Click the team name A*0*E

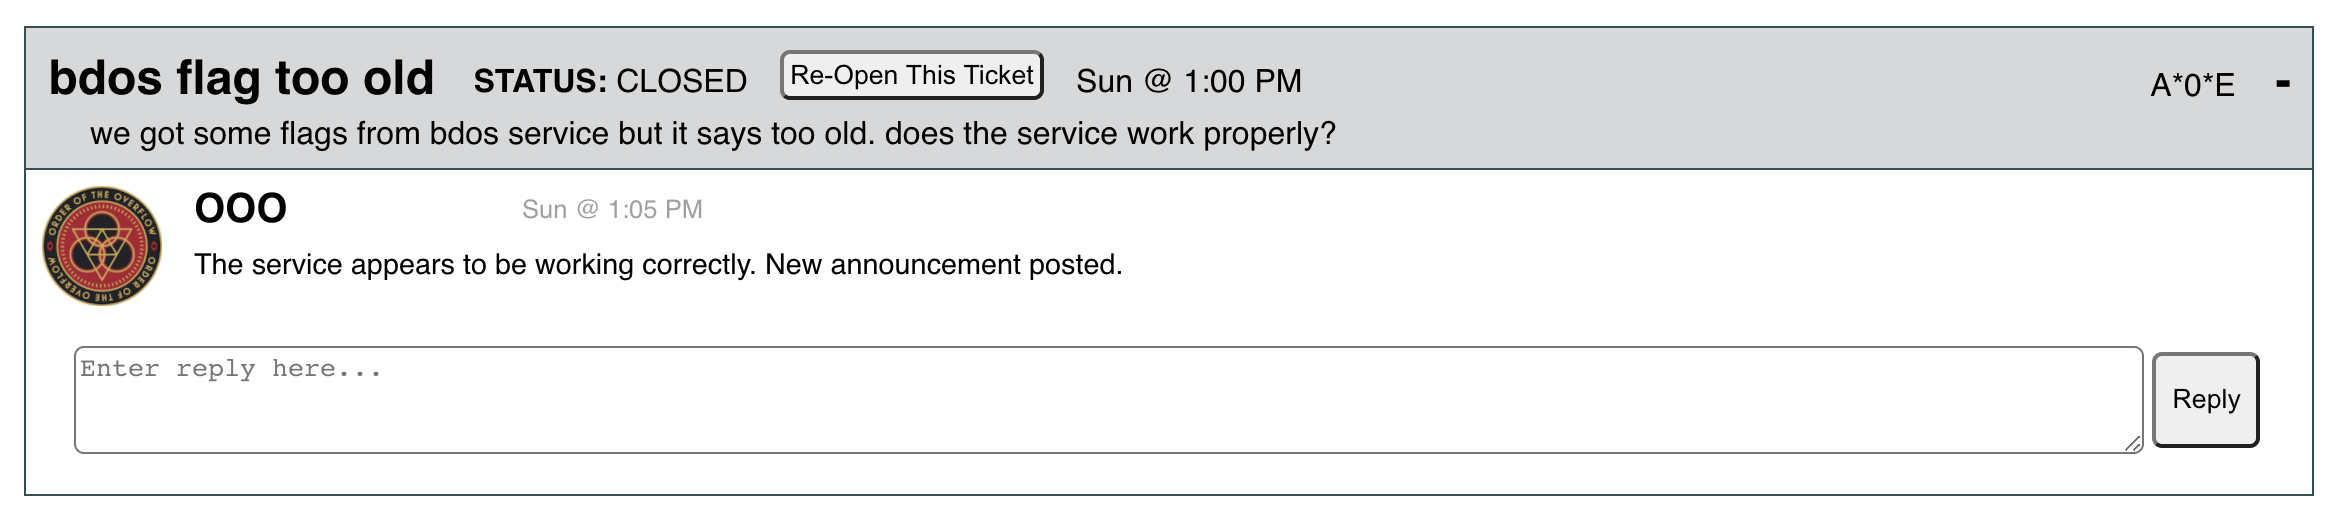pyautogui.click(x=2193, y=85)
